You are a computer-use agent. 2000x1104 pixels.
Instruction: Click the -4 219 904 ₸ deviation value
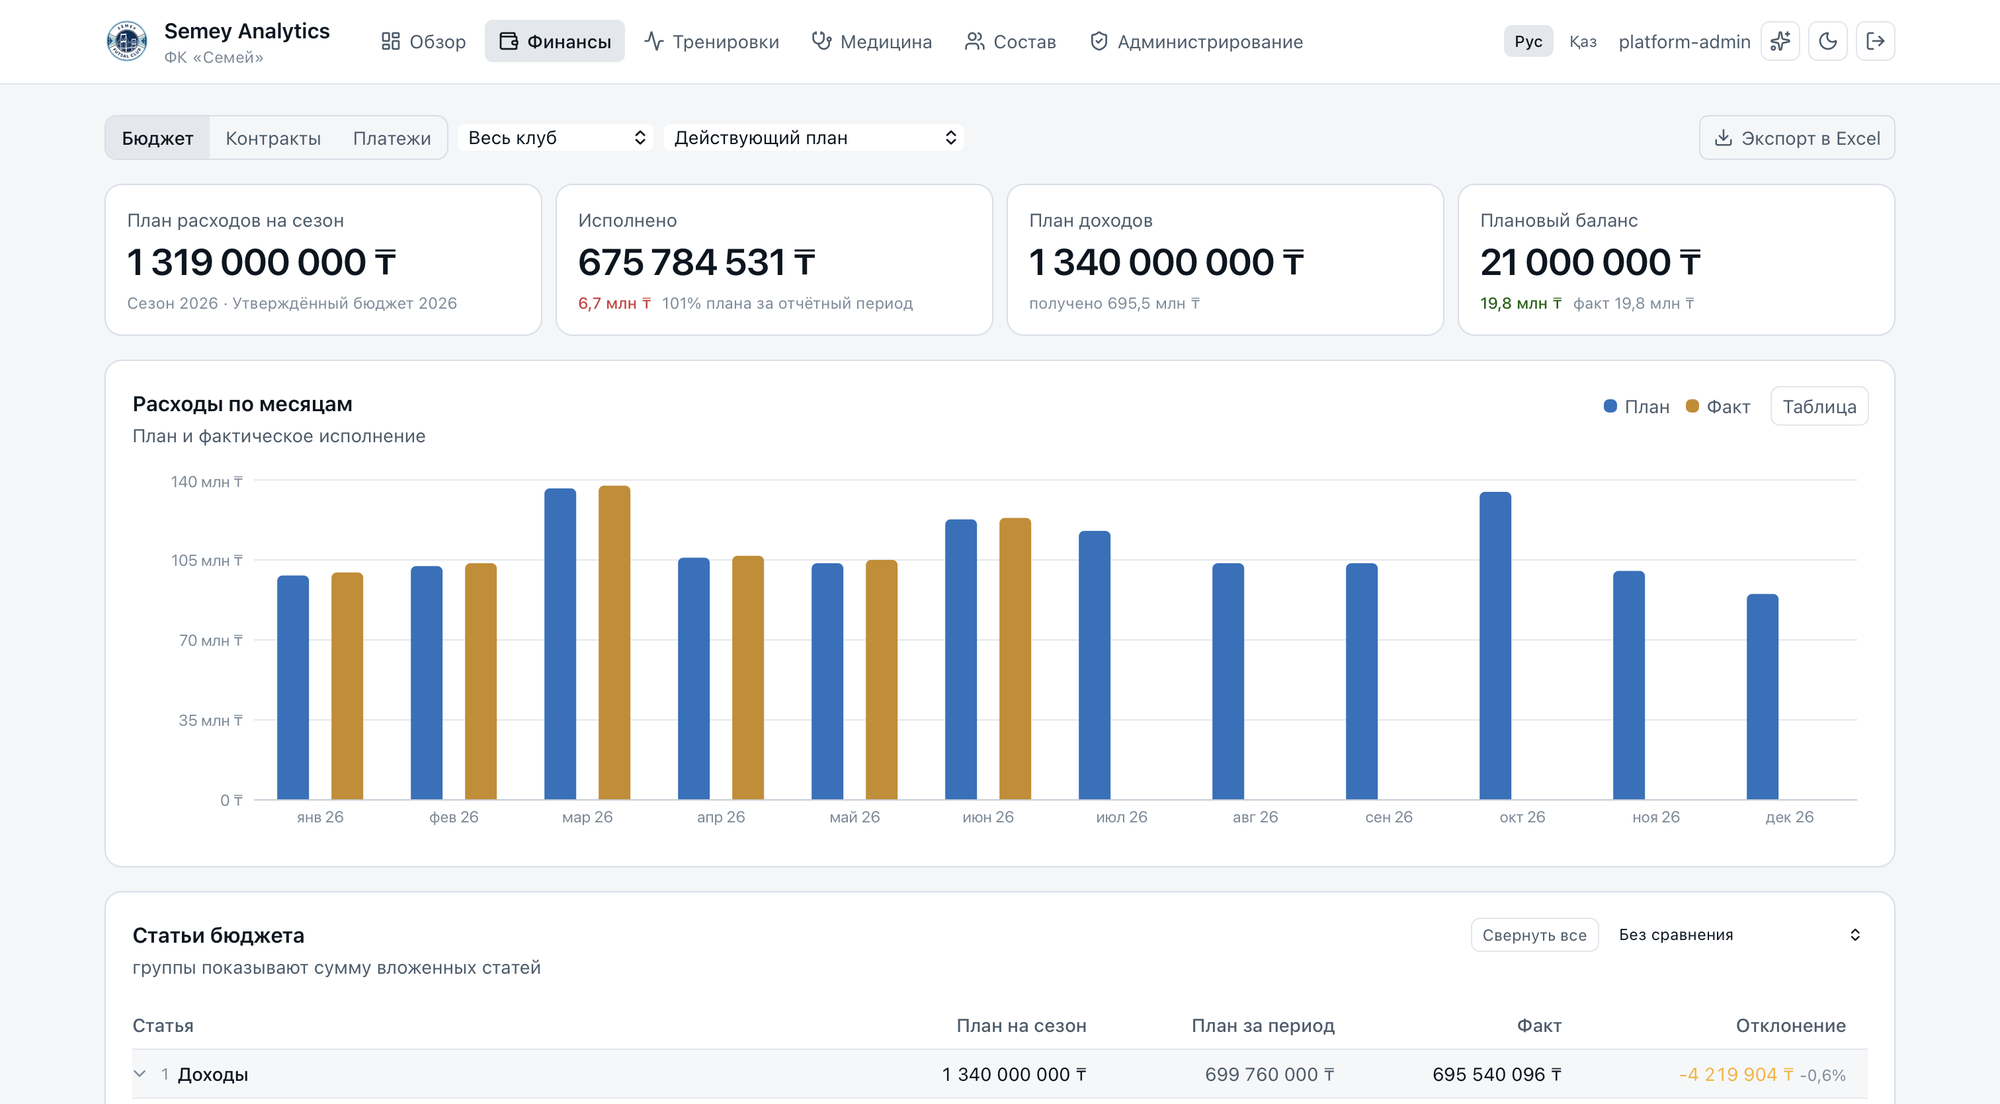[1736, 1074]
